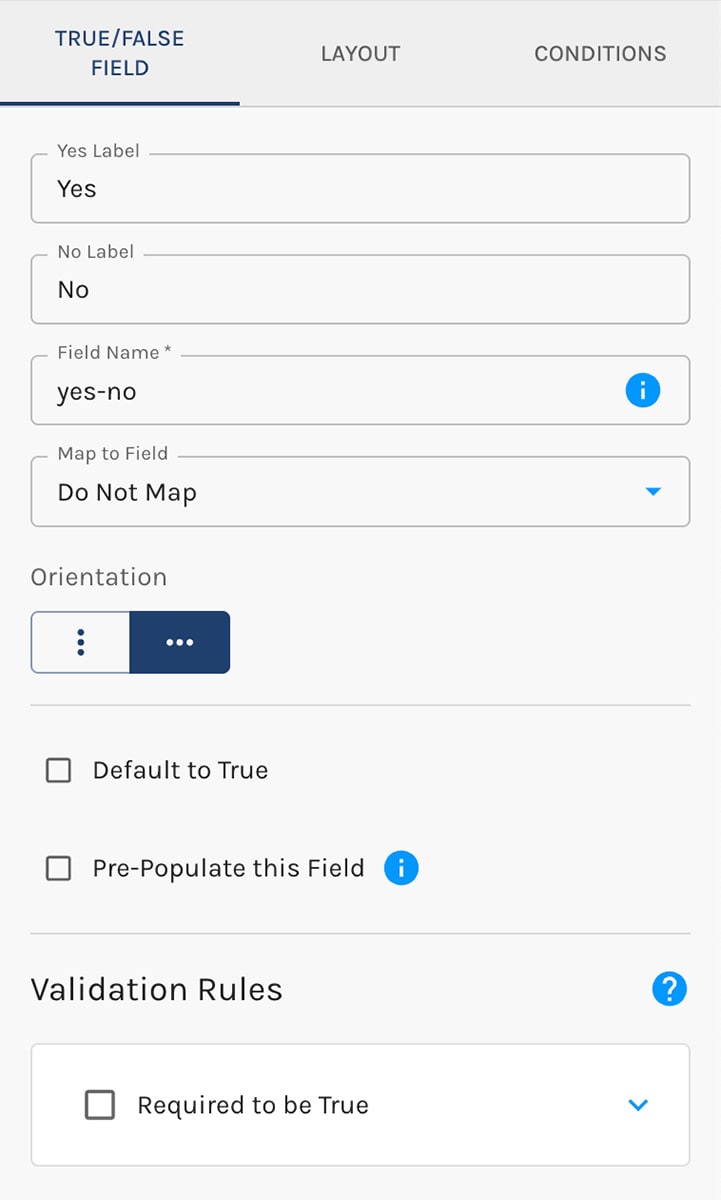Select vertical orientation dots icon
Screen dimensions: 721x1200
[x=80, y=642]
